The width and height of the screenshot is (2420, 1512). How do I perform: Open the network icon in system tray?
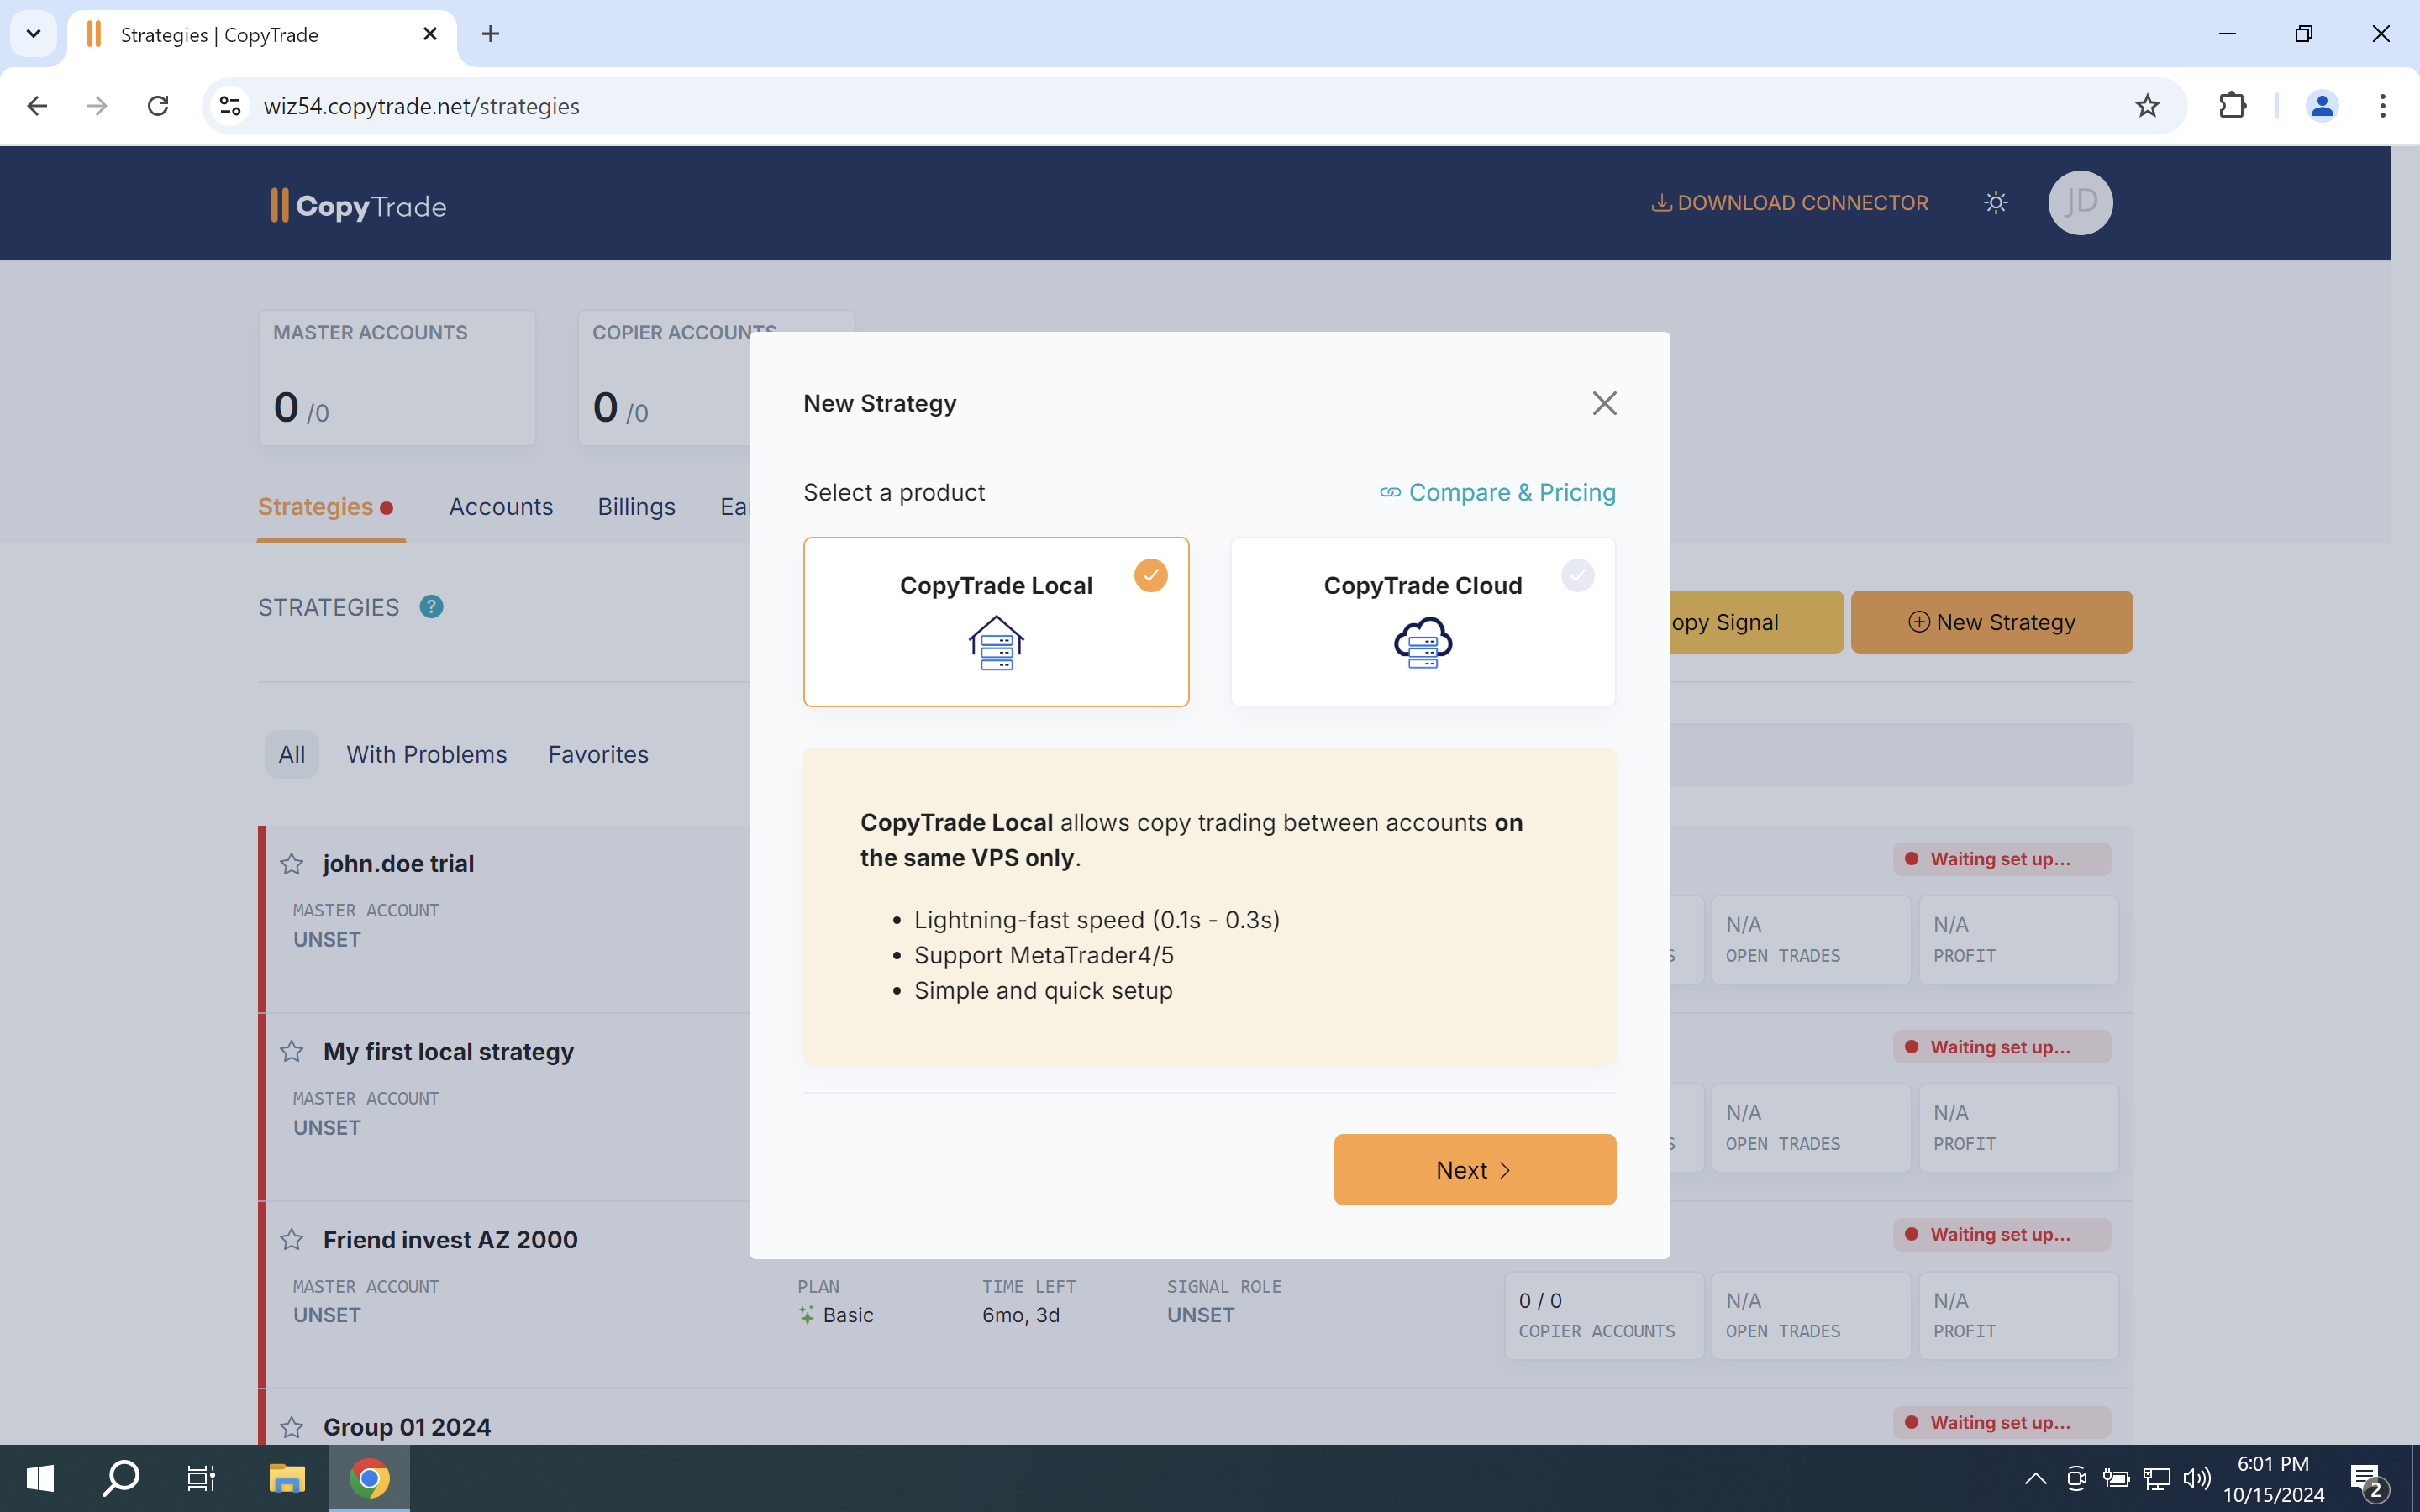2156,1478
